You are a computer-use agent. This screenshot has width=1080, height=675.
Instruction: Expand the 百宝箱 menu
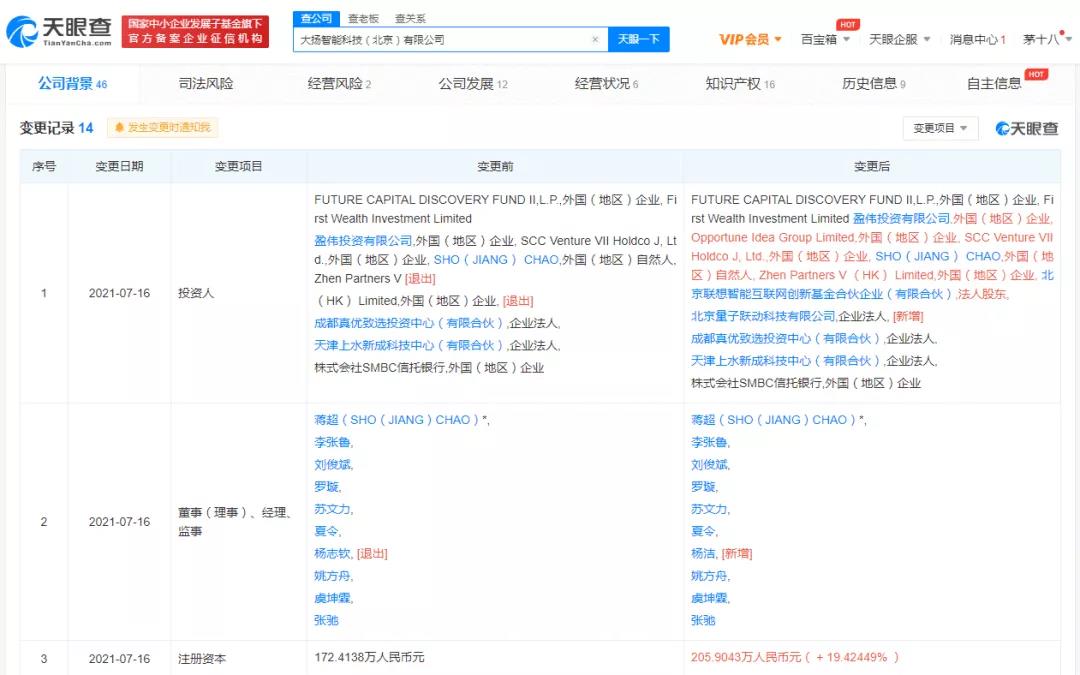(825, 40)
